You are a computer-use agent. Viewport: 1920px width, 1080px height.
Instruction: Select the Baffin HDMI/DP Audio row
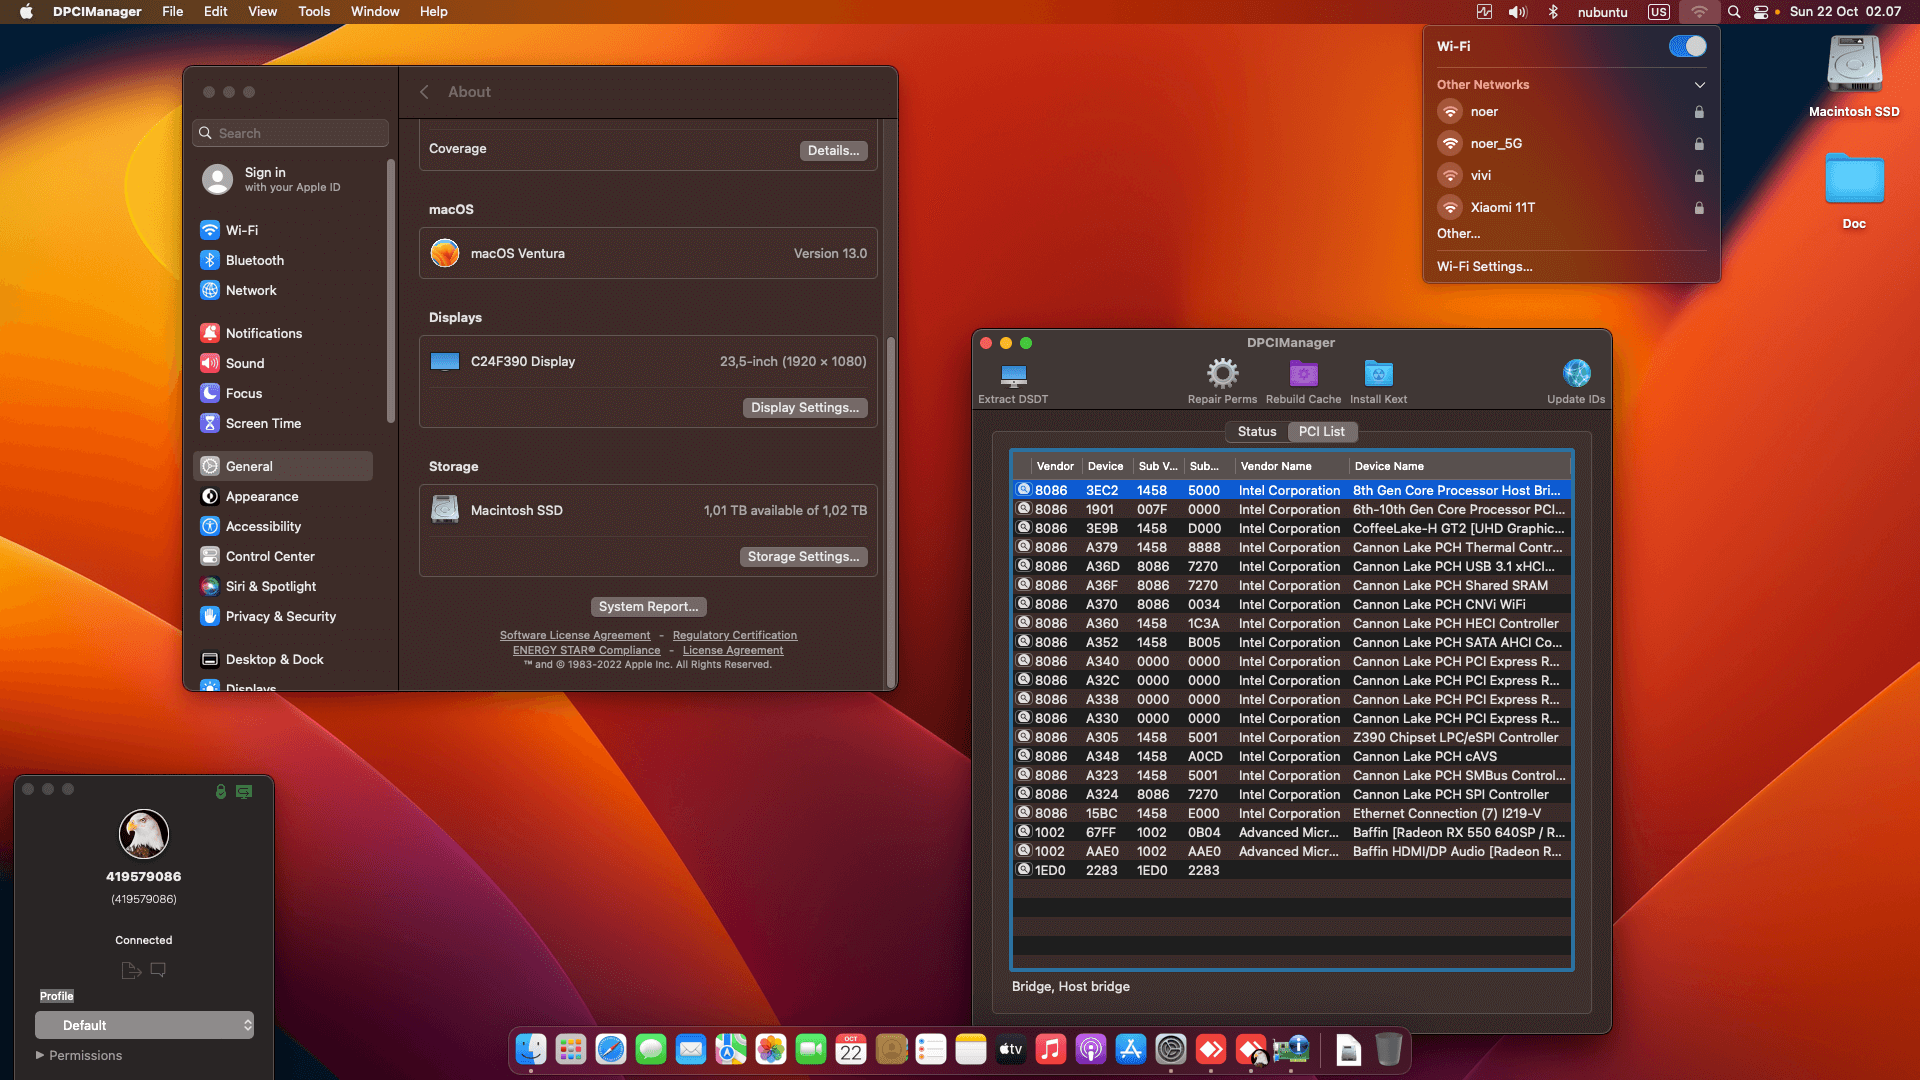click(1292, 851)
